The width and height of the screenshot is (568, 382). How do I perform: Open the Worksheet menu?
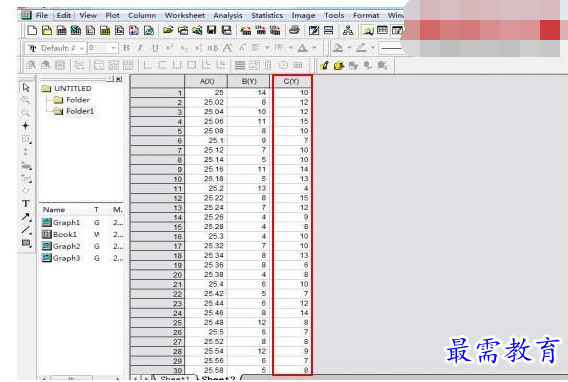185,15
